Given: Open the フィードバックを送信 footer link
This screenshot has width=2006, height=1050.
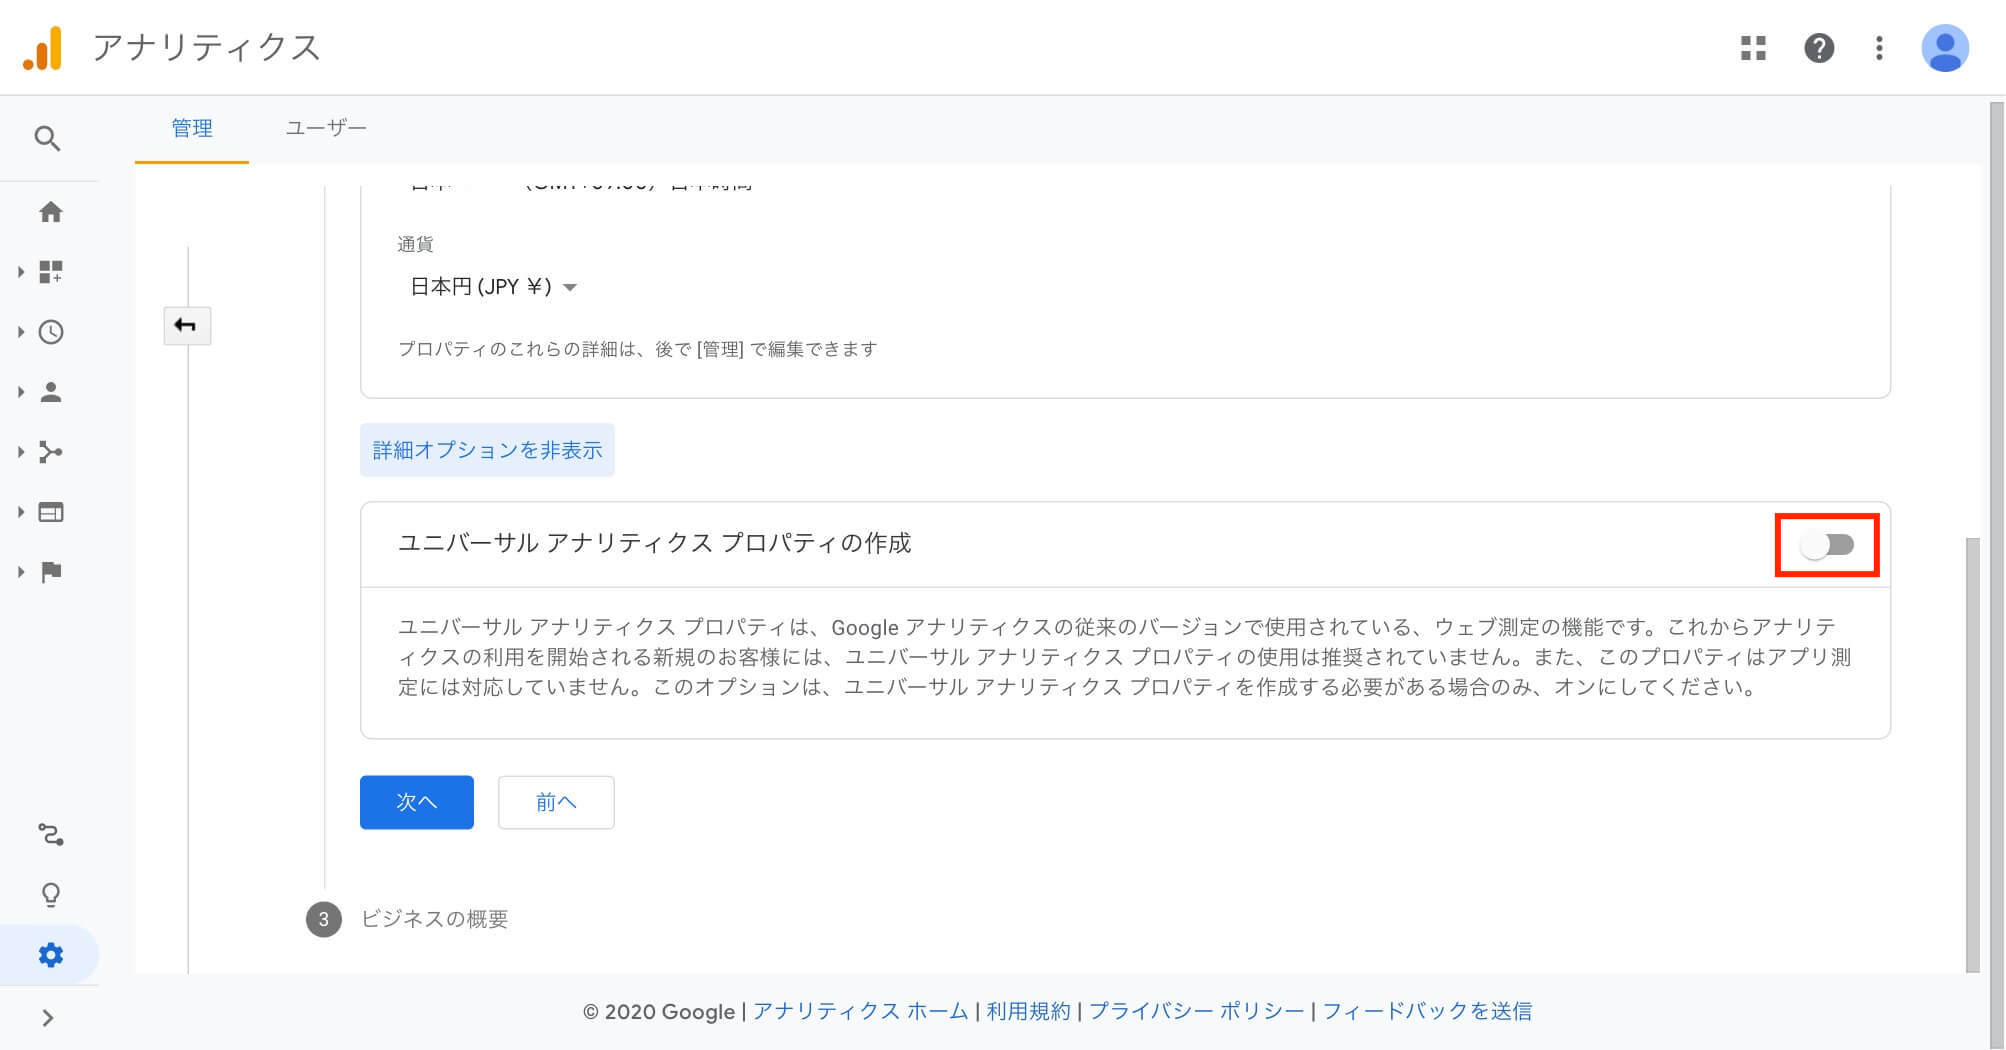Looking at the screenshot, I should [1427, 1011].
